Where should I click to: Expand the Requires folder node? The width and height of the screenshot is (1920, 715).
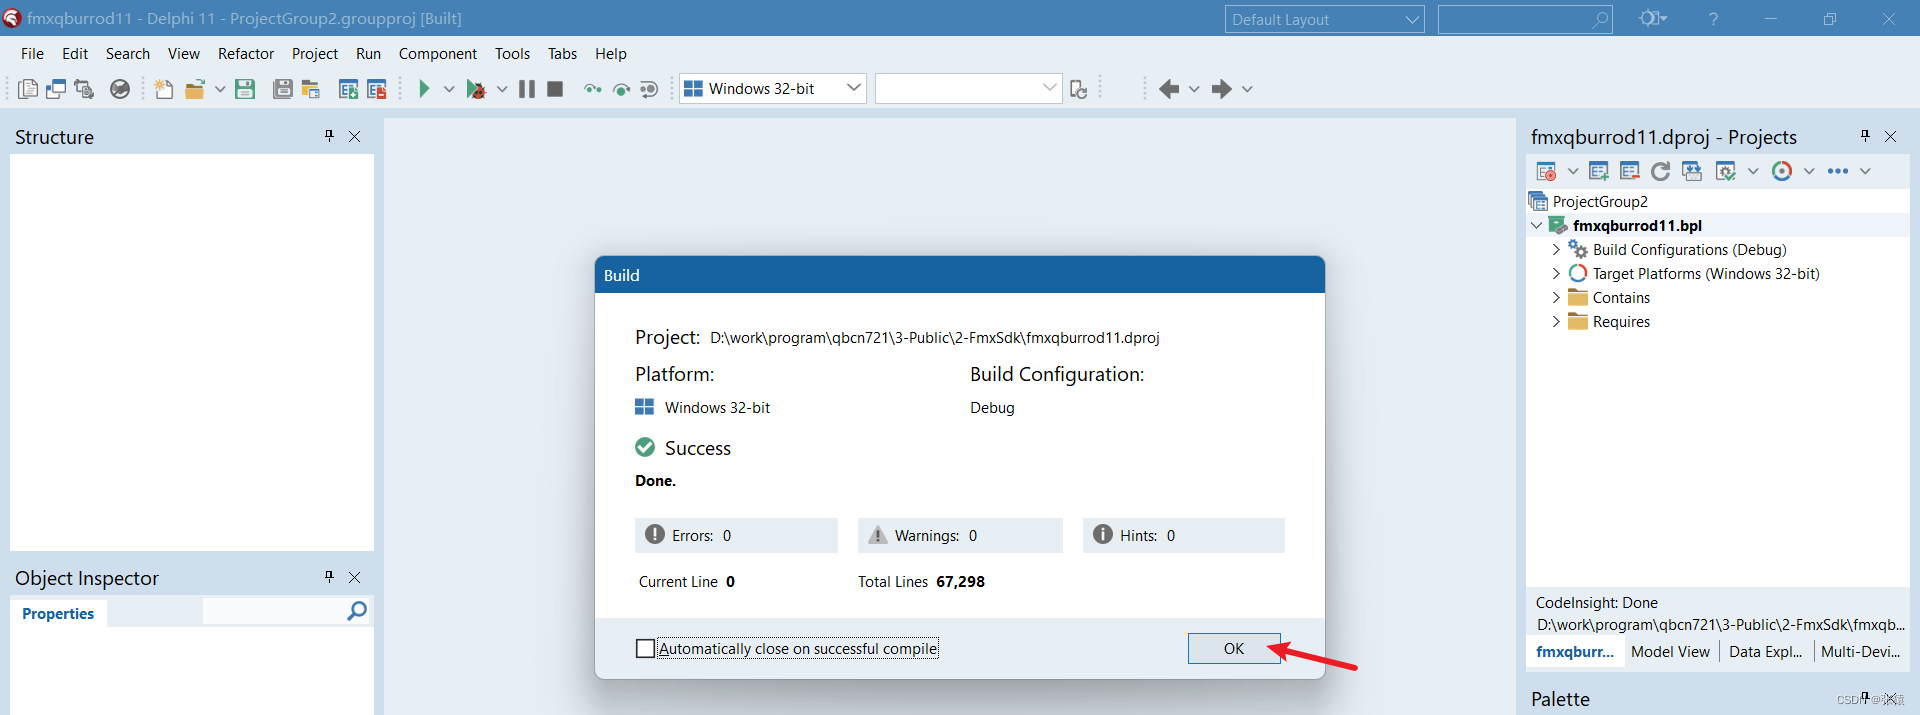1556,321
